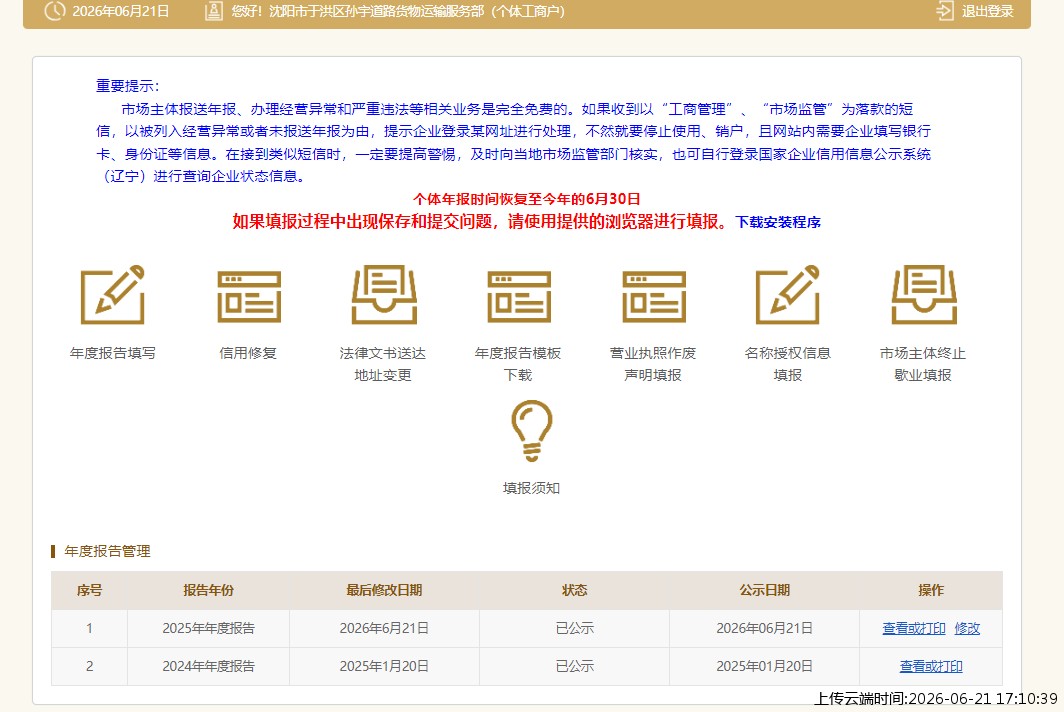Click the 状态 column header
Viewport: 1064px width, 712px height.
coord(574,591)
